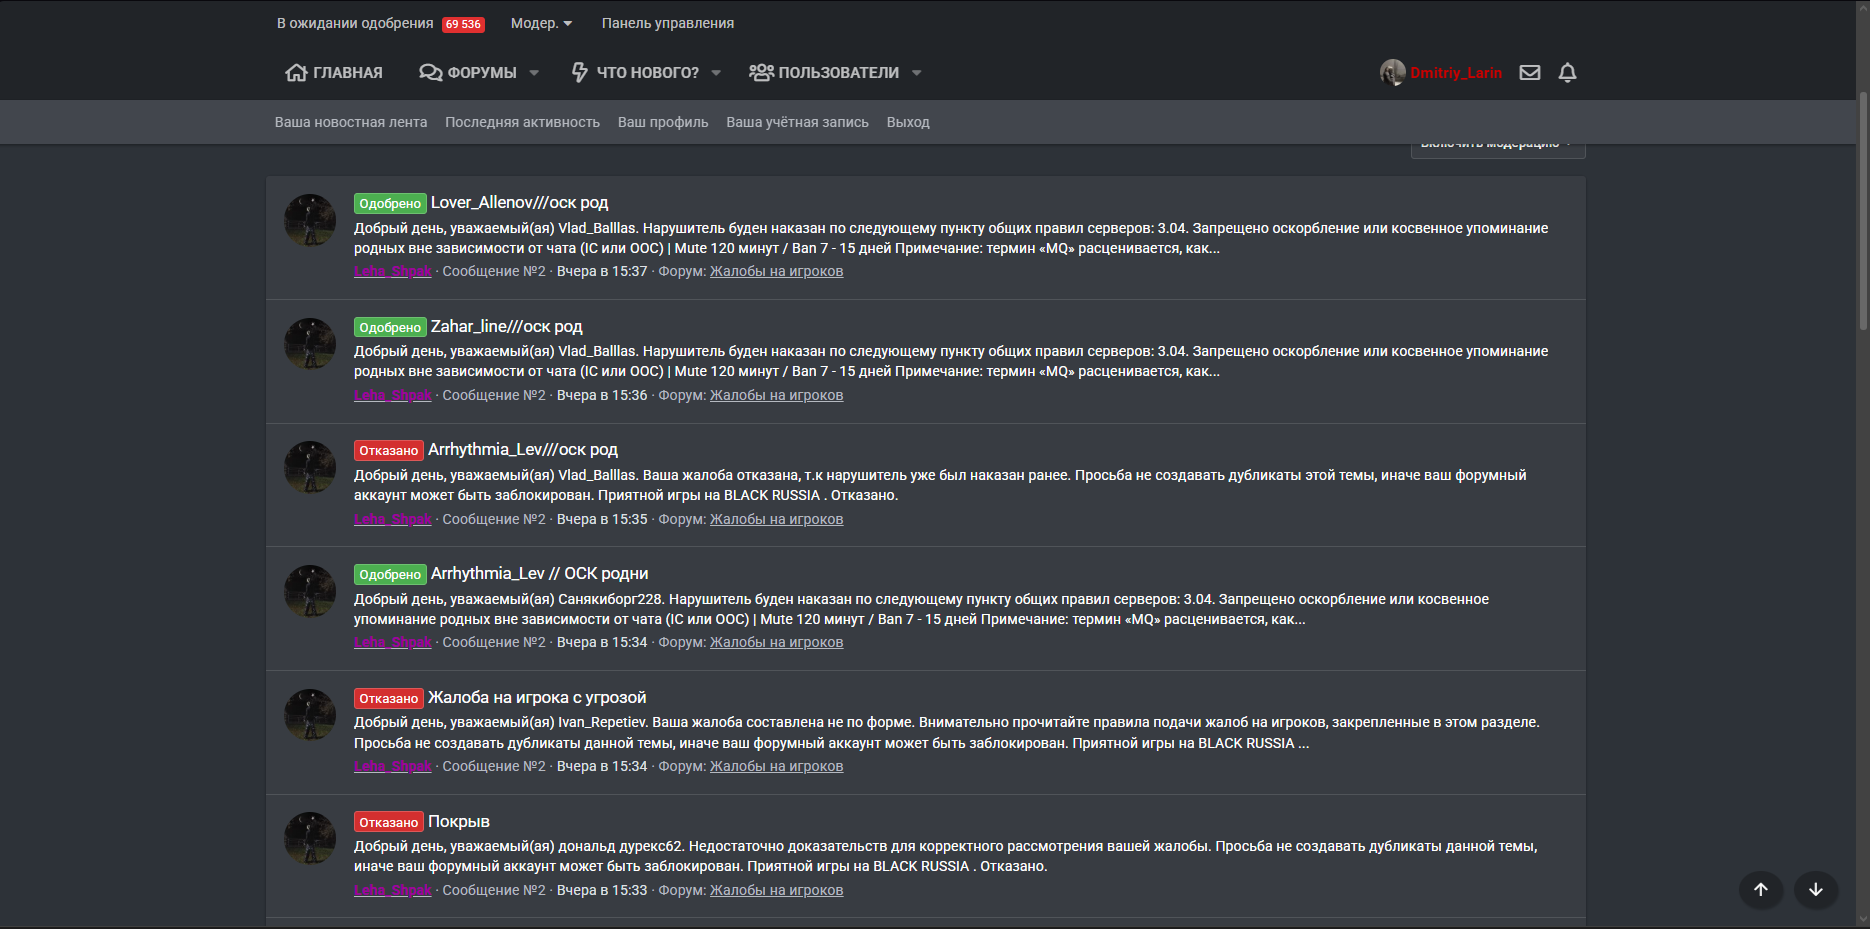Click the scroll-to-top arrow button
1870x929 pixels.
click(1761, 890)
